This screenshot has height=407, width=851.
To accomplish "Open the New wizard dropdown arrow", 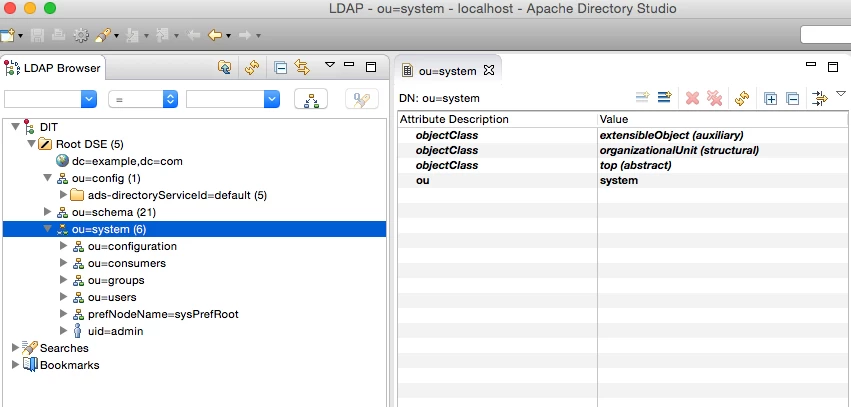I will pyautogui.click(x=20, y=36).
